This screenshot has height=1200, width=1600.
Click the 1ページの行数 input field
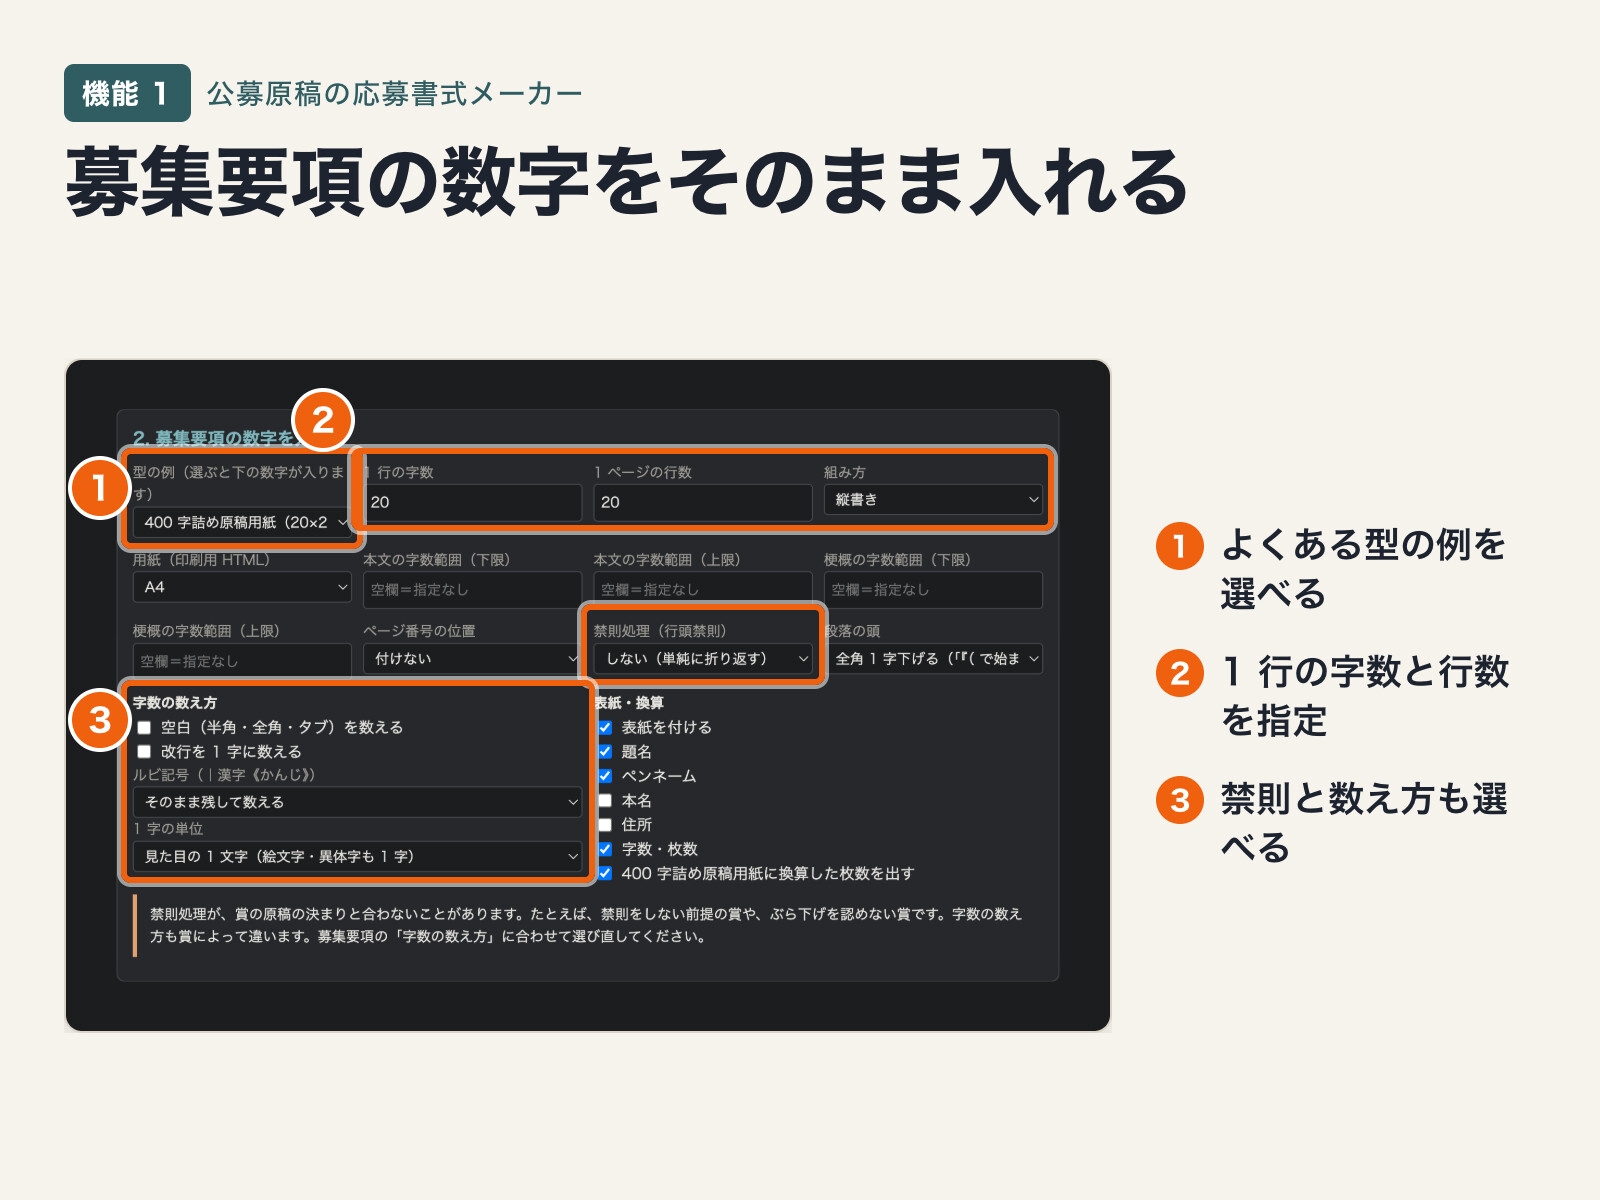coord(702,502)
